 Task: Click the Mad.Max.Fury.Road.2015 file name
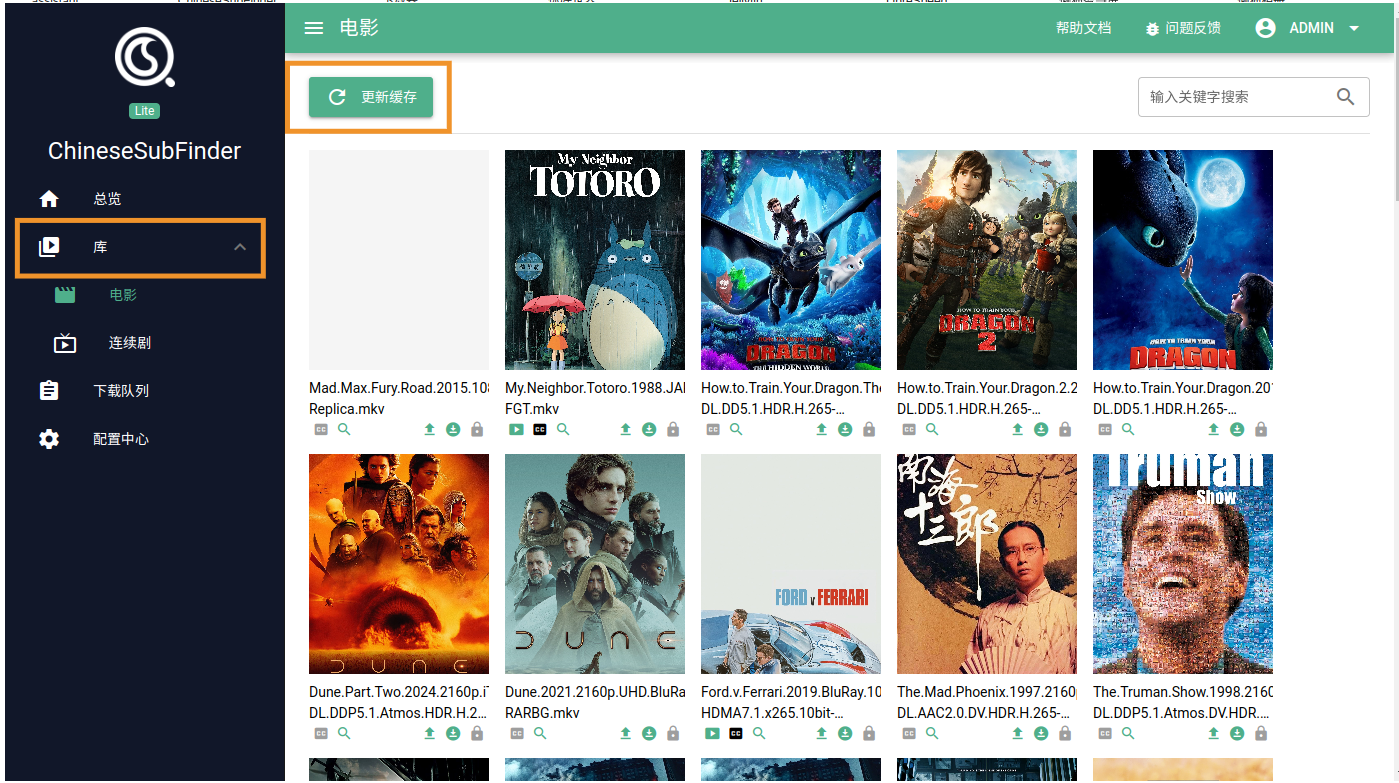[x=399, y=398]
